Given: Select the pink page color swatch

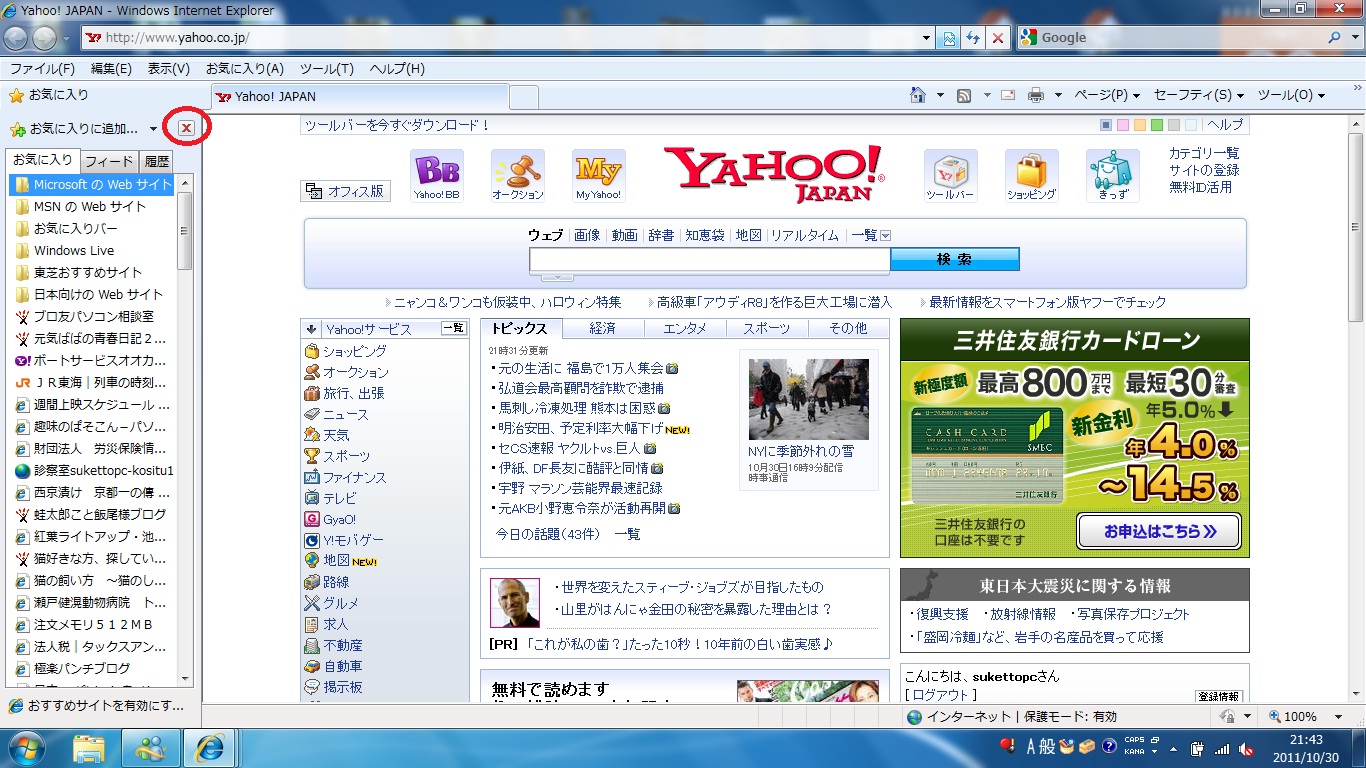Looking at the screenshot, I should [1123, 125].
